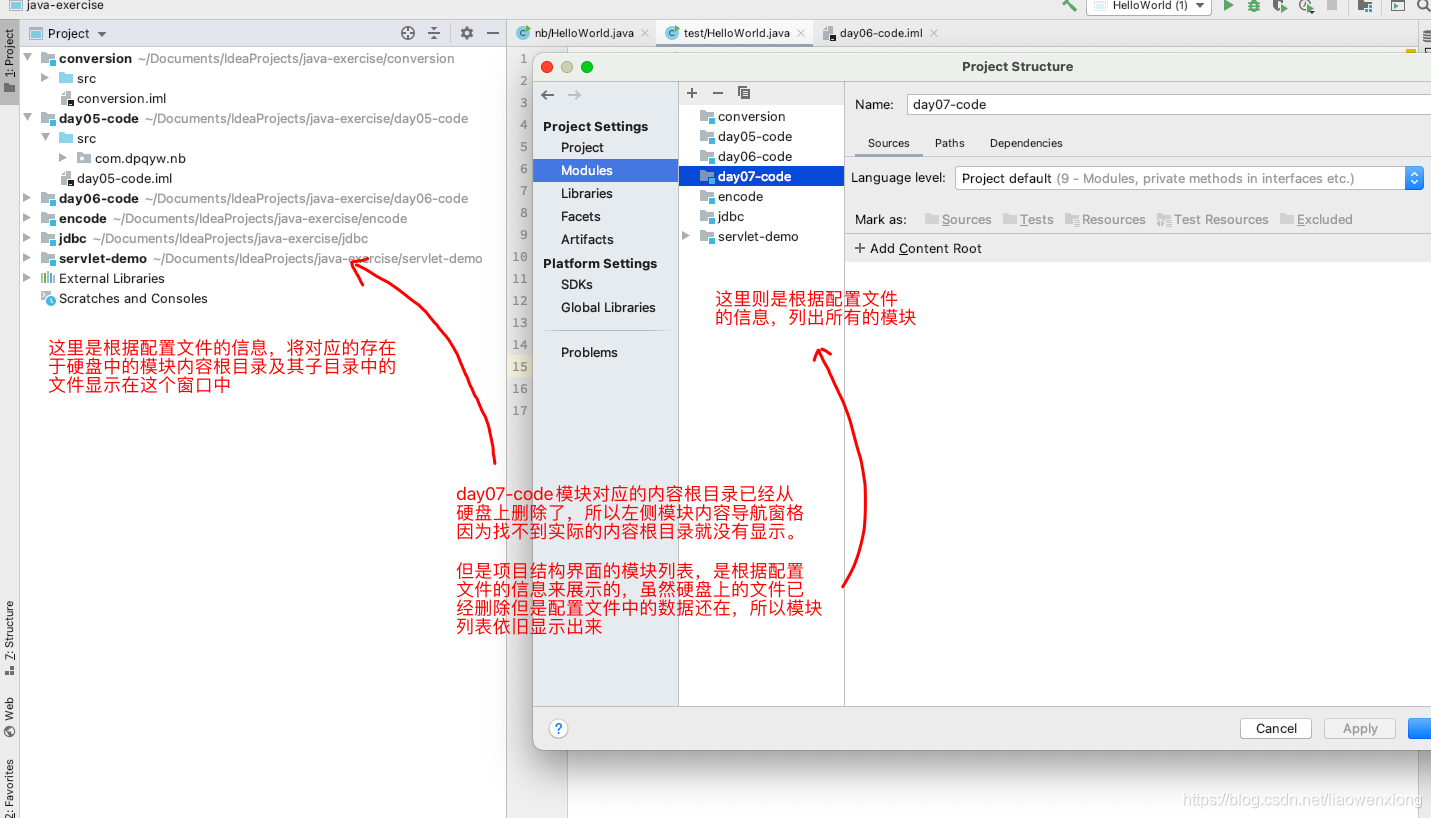The height and width of the screenshot is (818, 1431).
Task: Expand servlet-demo in module list
Action: click(x=686, y=236)
